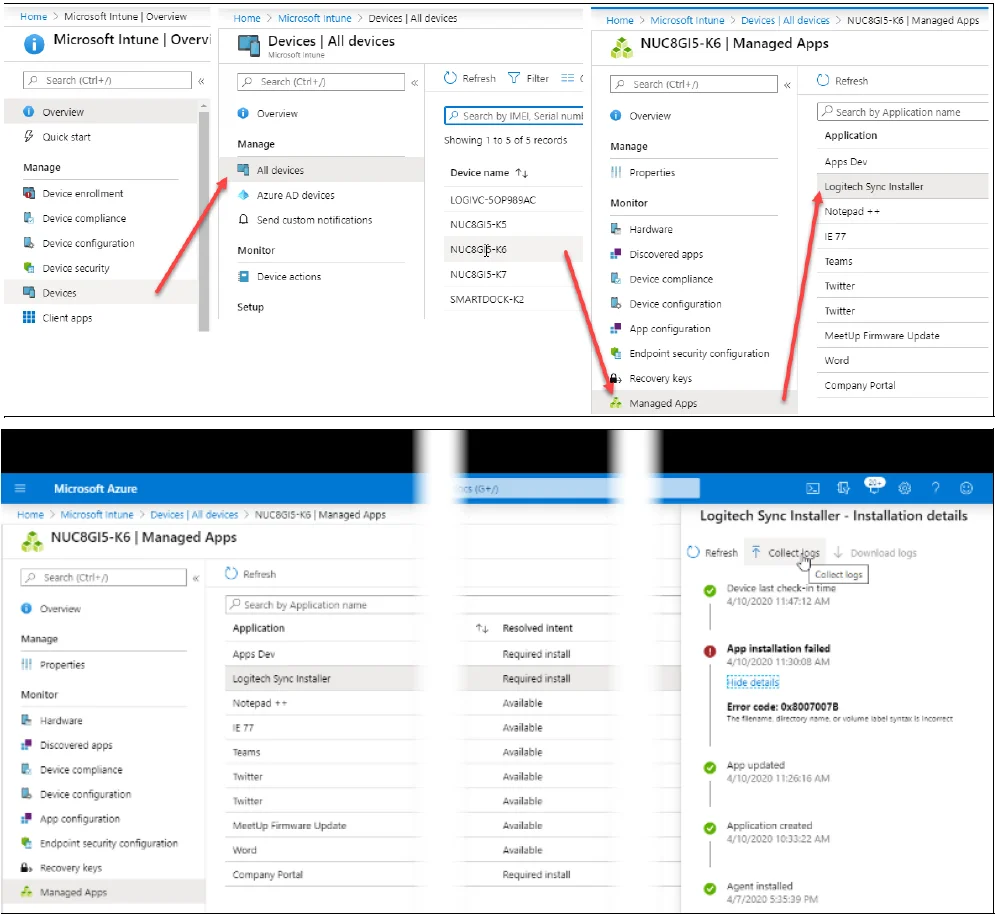Open directory filter icon in Azure header
This screenshot has width=995, height=914.
(843, 488)
